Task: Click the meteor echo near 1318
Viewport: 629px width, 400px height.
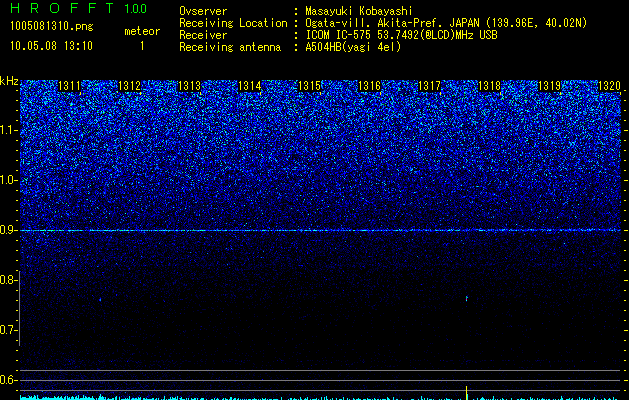Action: (x=467, y=298)
